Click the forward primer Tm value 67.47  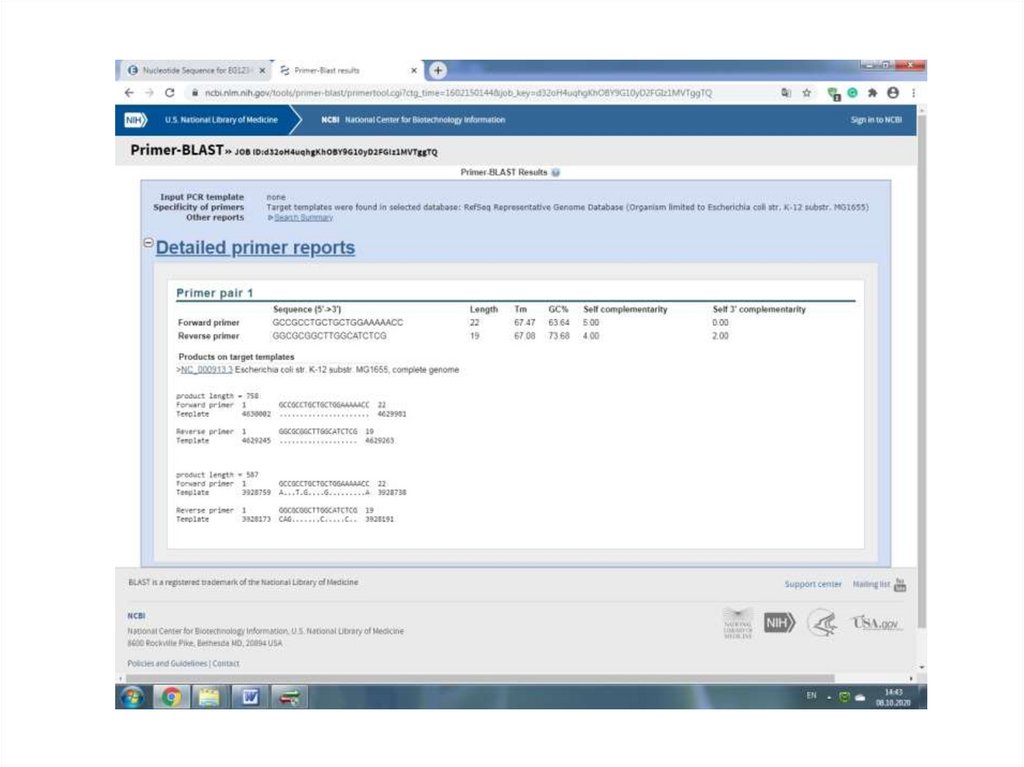[524, 323]
